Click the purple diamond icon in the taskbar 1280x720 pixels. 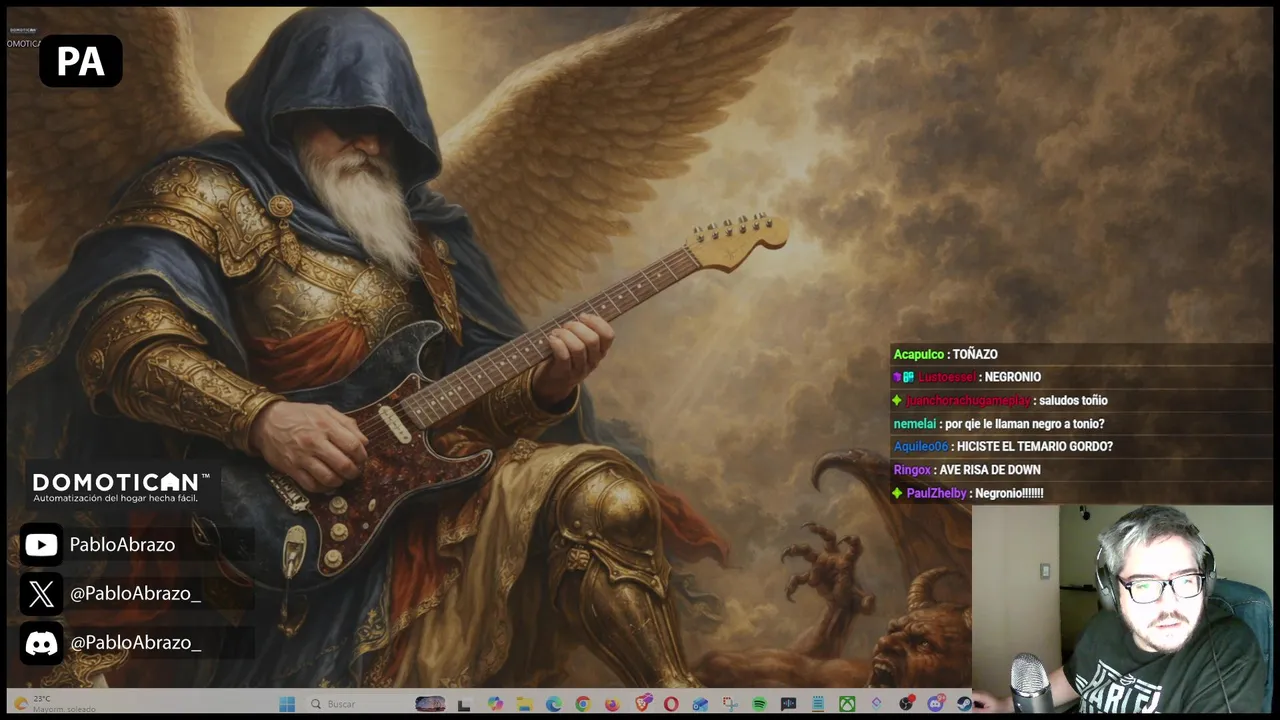point(876,704)
